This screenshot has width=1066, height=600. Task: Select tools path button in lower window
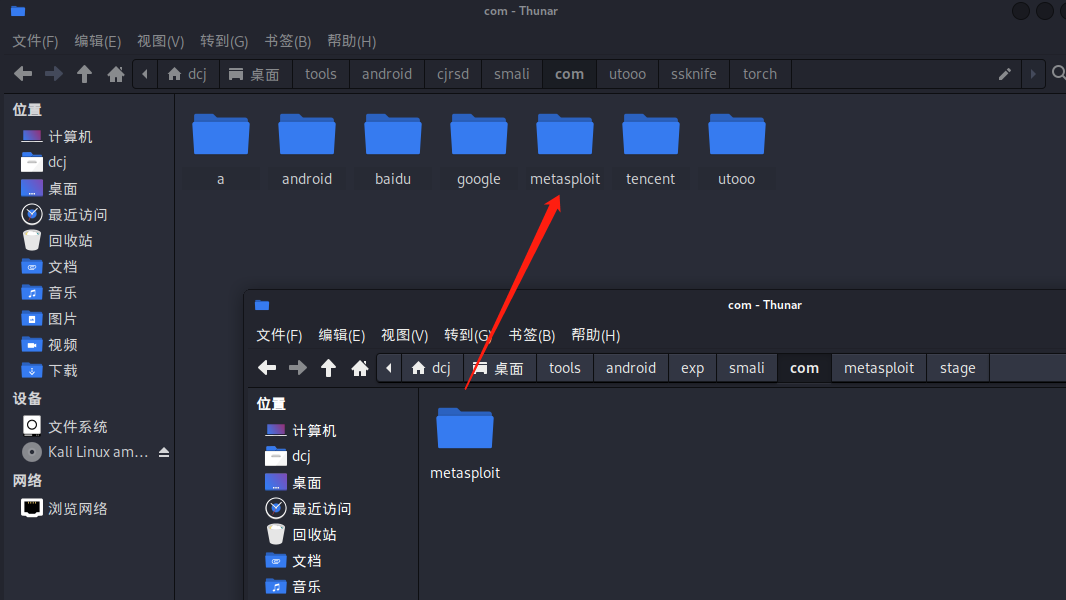coord(565,368)
